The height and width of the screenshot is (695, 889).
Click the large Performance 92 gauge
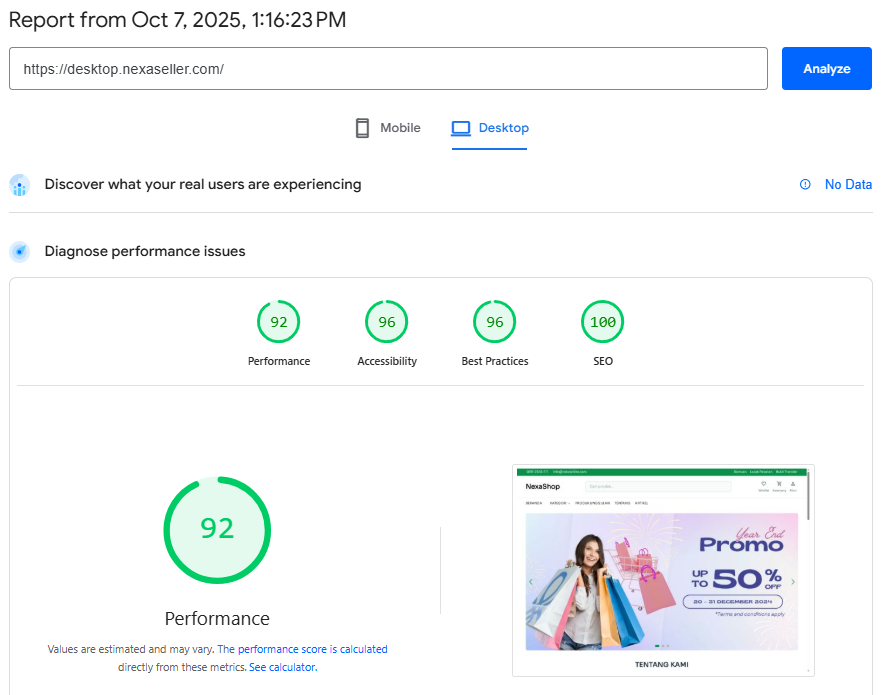pyautogui.click(x=217, y=530)
